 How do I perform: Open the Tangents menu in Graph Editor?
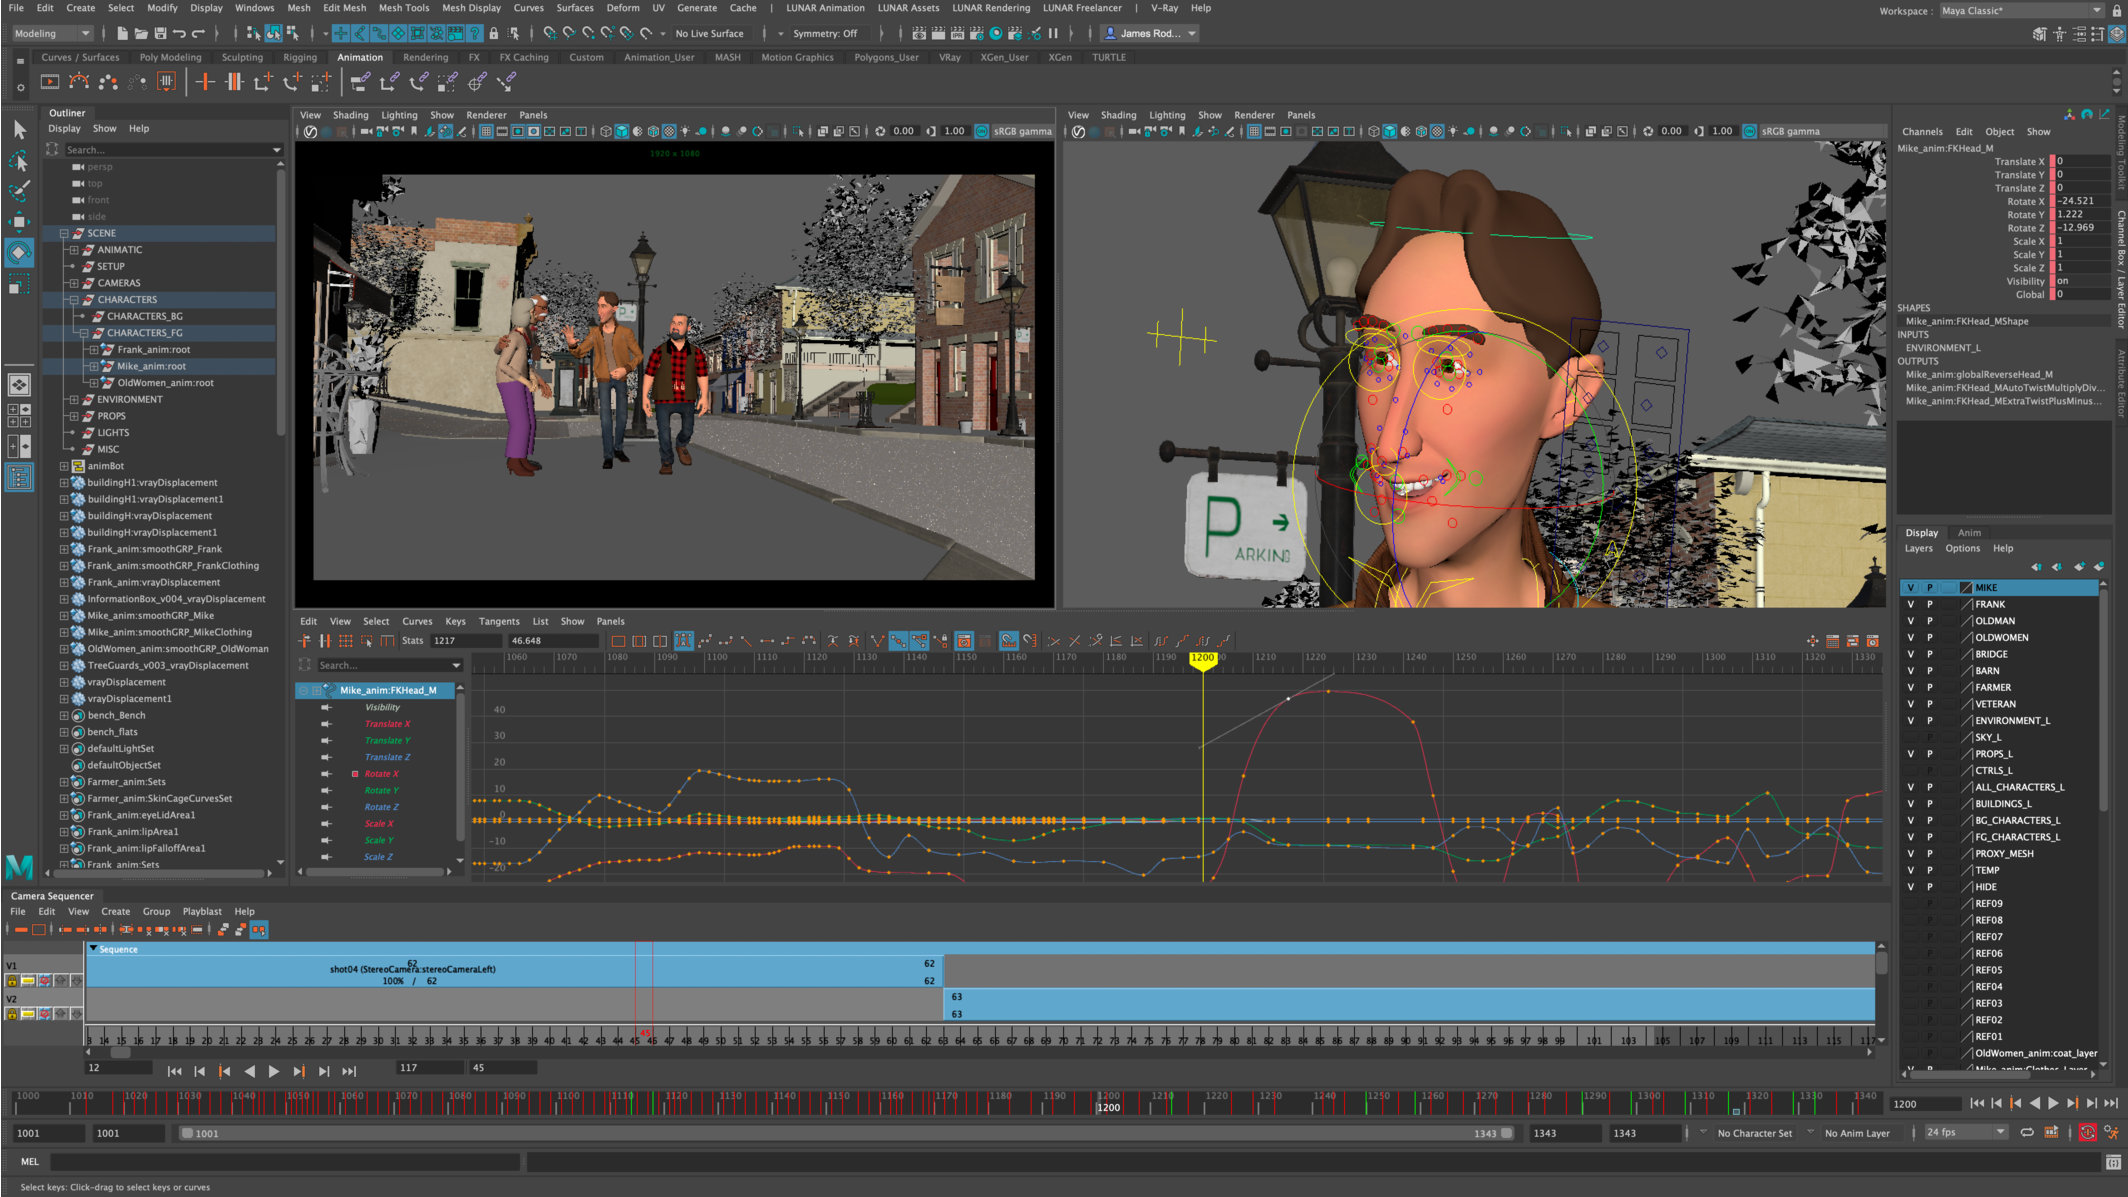[x=498, y=621]
